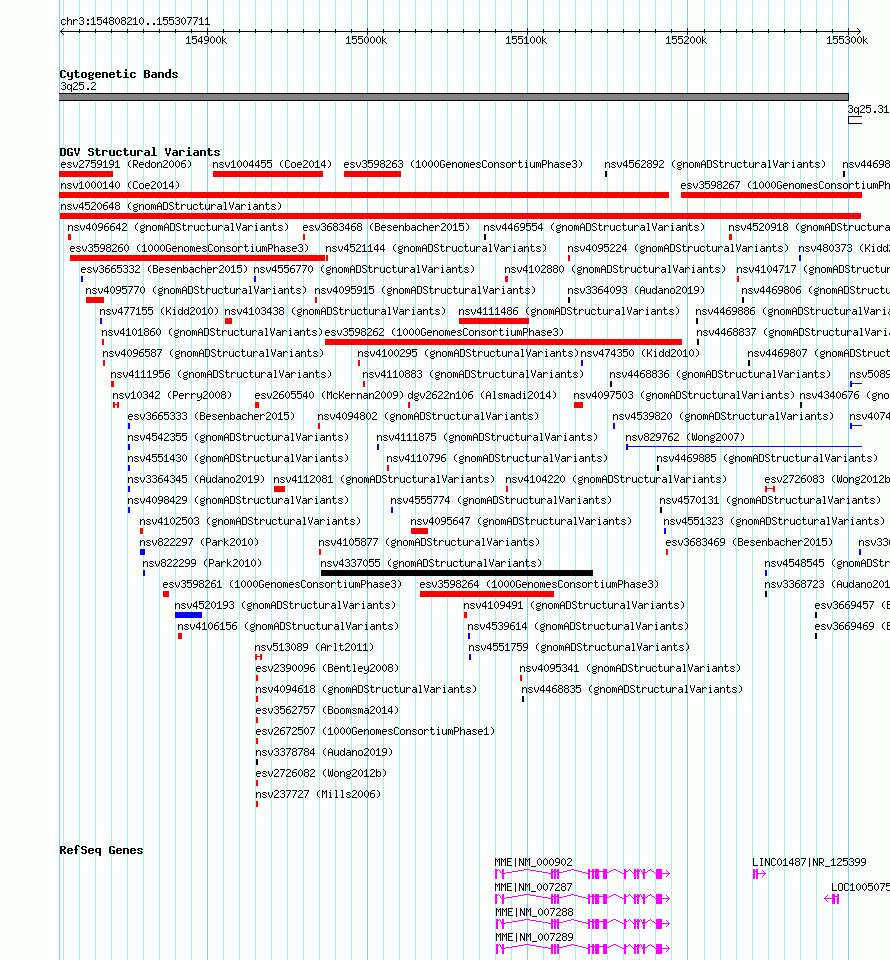890x960 pixels.
Task: Select variant nsv4097503 label
Action: (684, 395)
